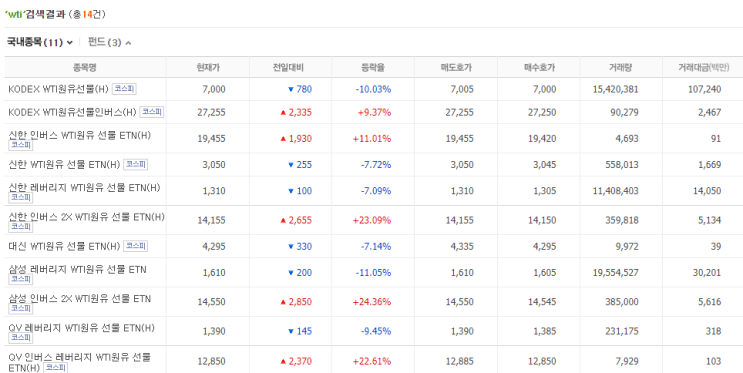Click the 매수호가 column header

coord(539,67)
